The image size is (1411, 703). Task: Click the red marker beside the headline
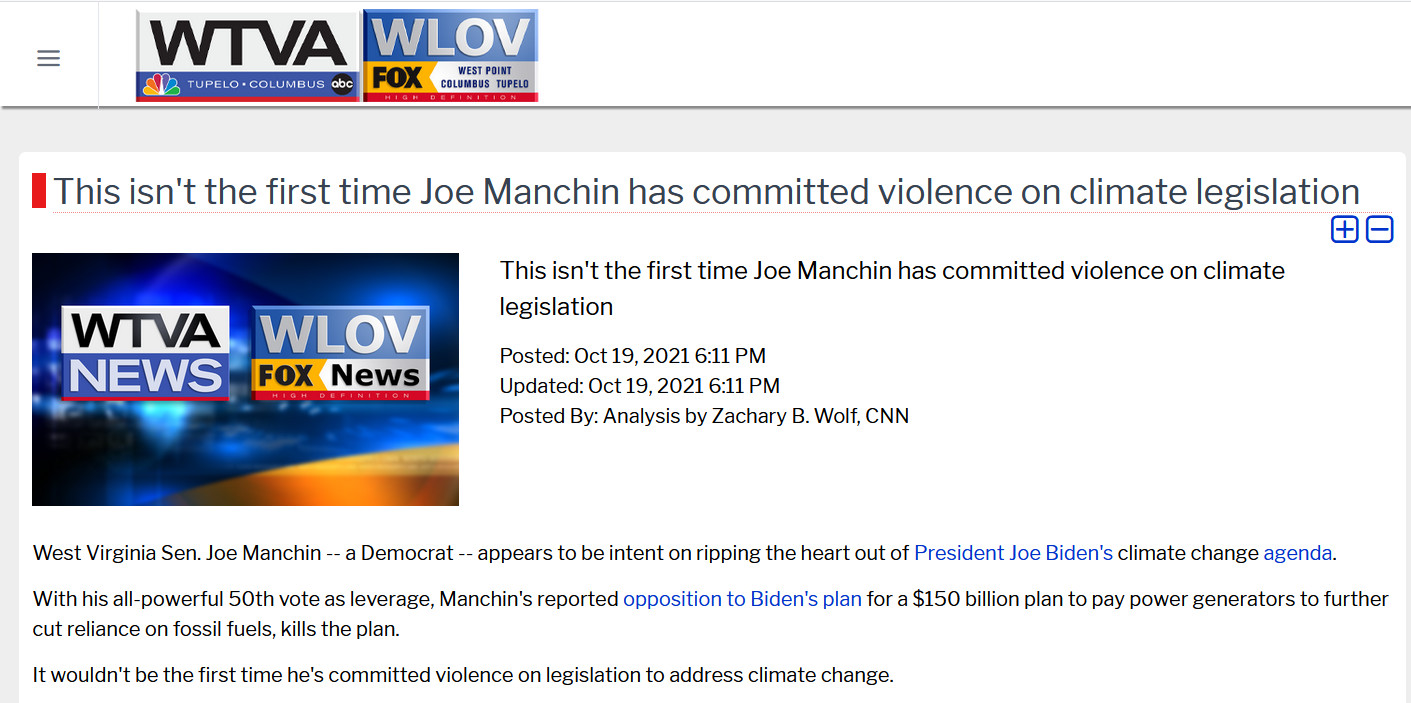click(x=39, y=191)
